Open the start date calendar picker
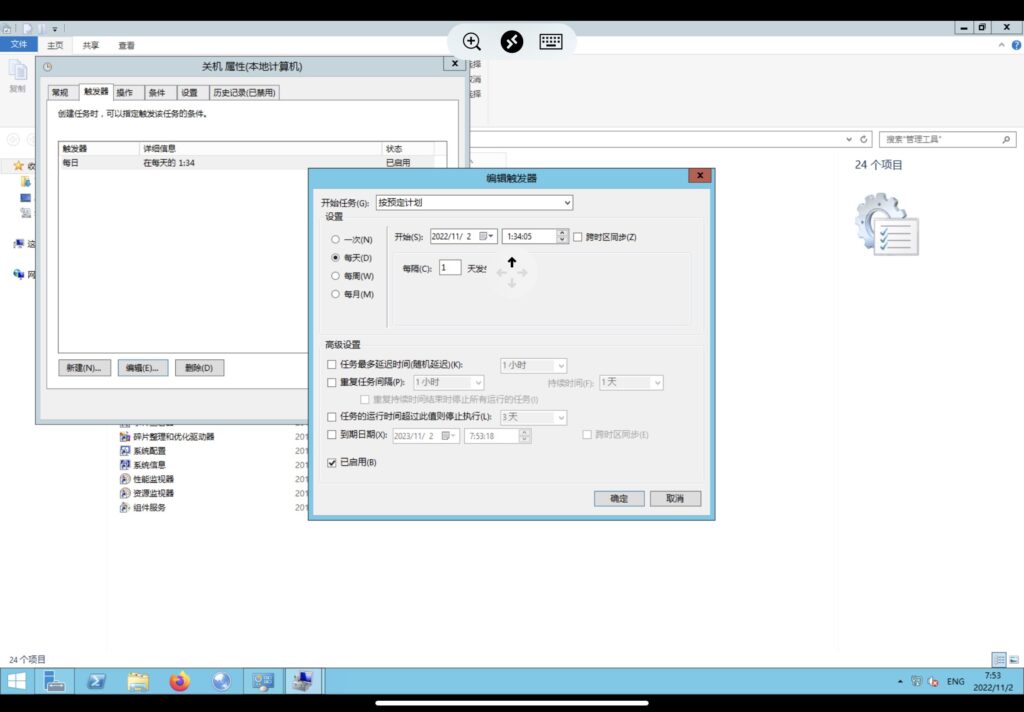The image size is (1024, 712). 488,237
